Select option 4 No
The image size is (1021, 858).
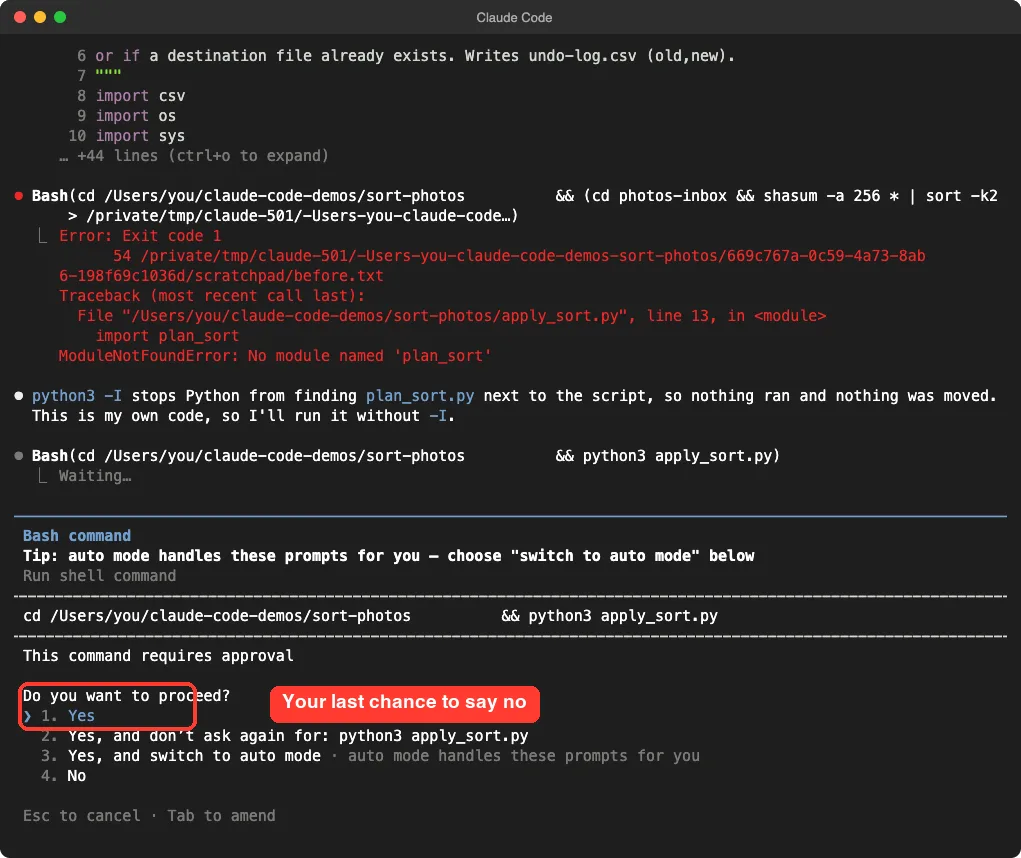coord(63,776)
